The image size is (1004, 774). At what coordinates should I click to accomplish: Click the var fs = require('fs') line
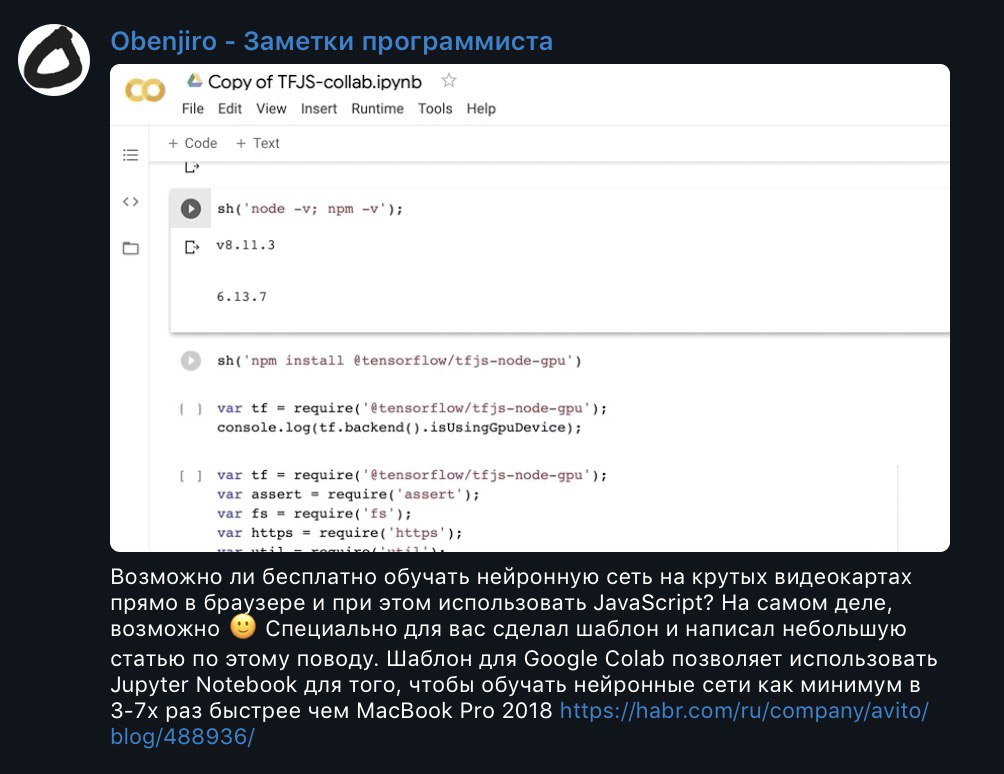[314, 513]
